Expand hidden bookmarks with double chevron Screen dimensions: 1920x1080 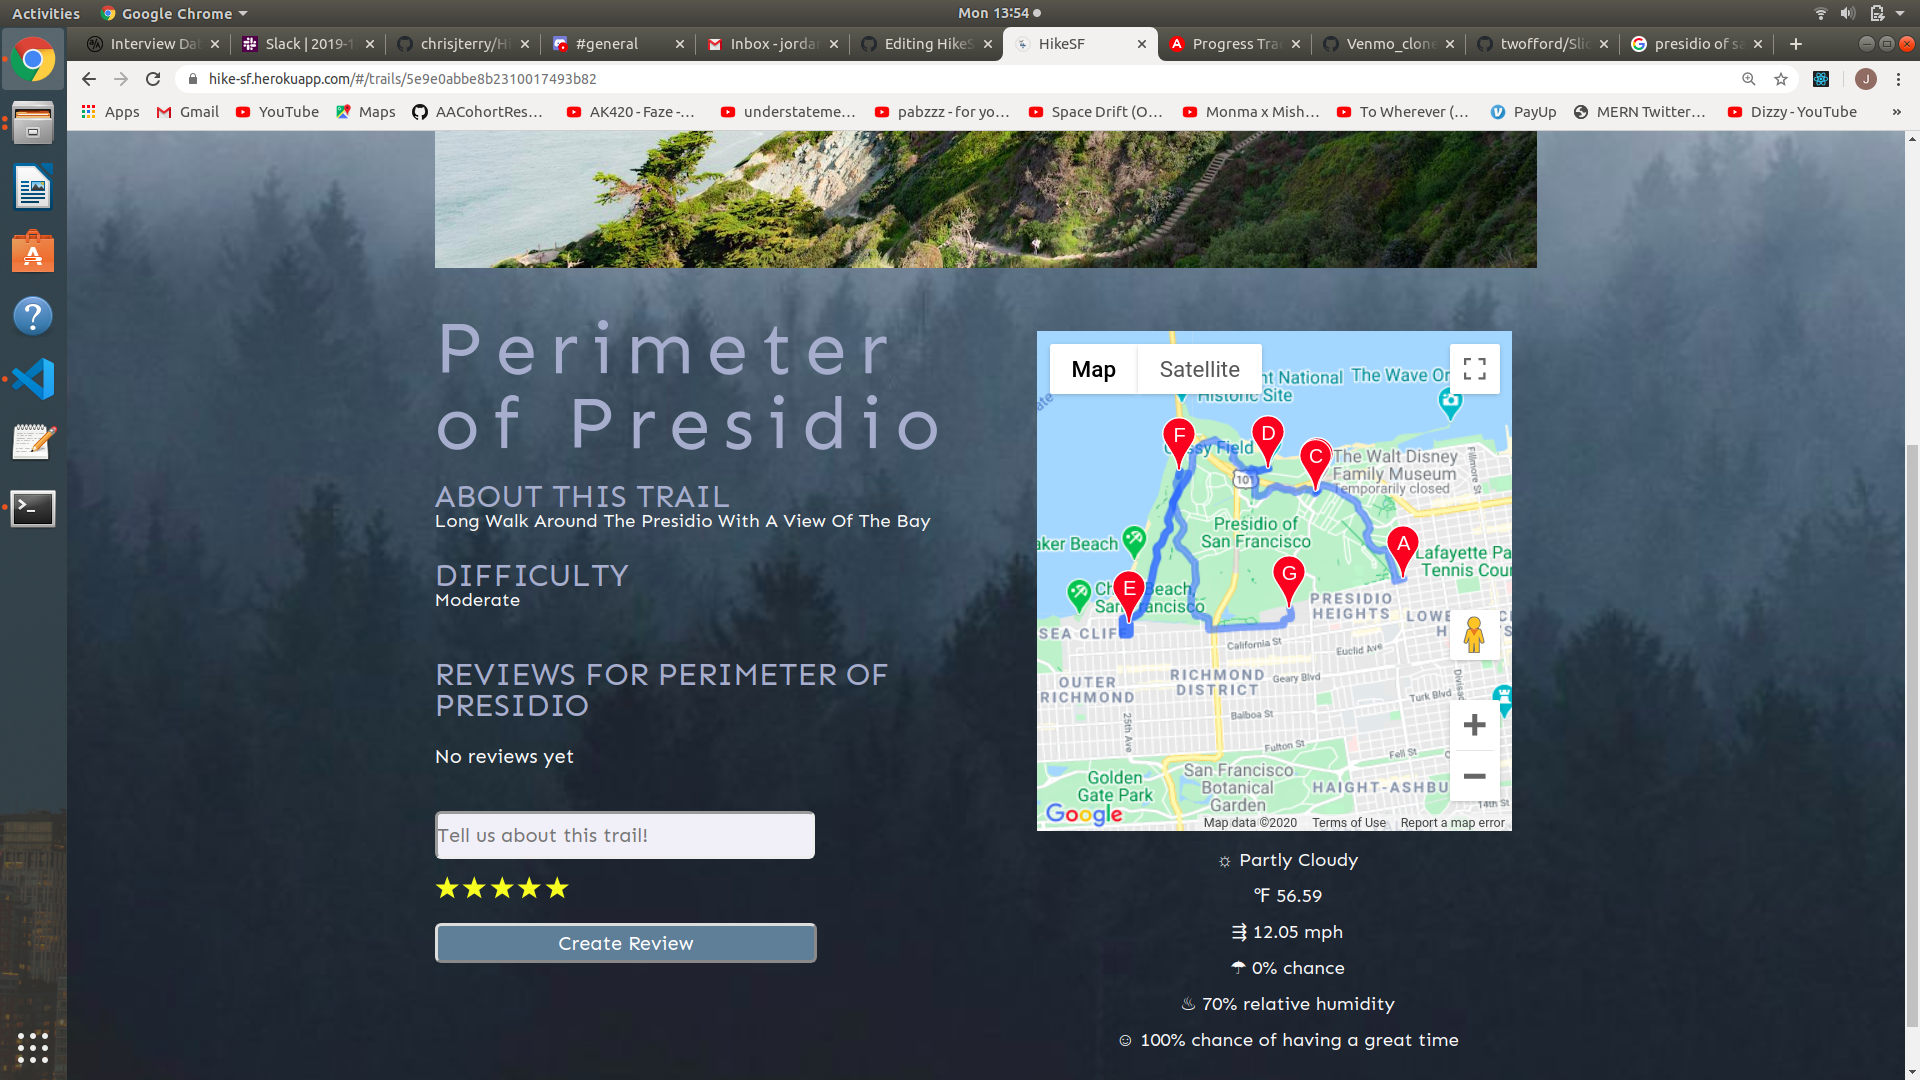(x=1896, y=112)
